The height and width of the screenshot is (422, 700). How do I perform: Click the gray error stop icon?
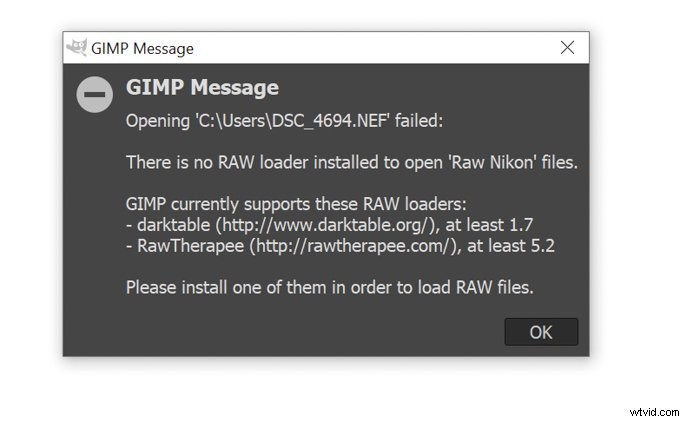(95, 95)
